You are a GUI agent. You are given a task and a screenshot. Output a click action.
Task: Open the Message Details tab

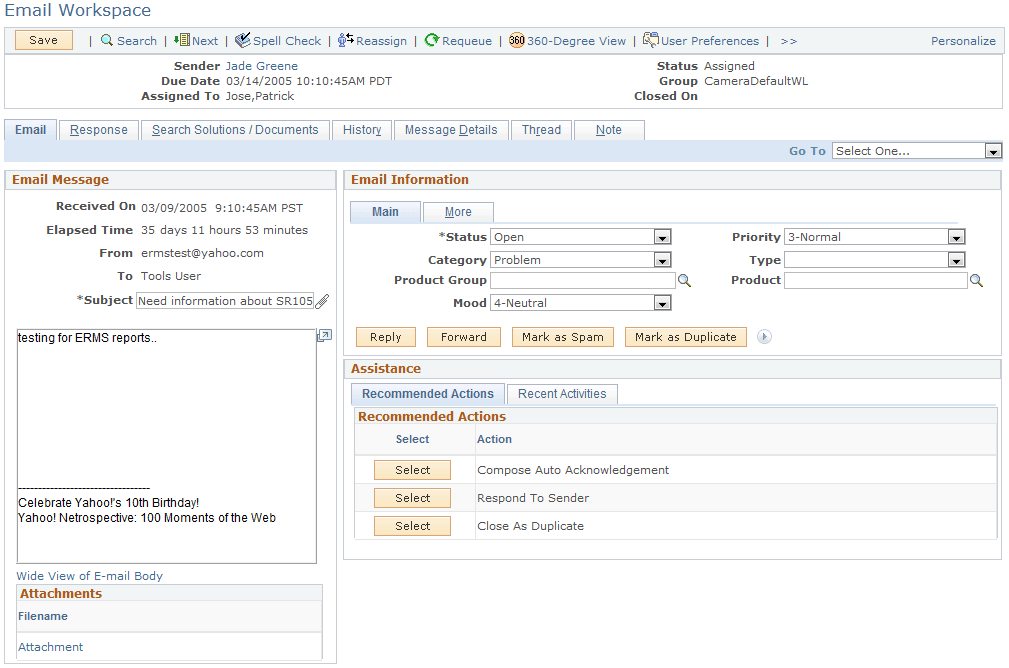point(451,130)
